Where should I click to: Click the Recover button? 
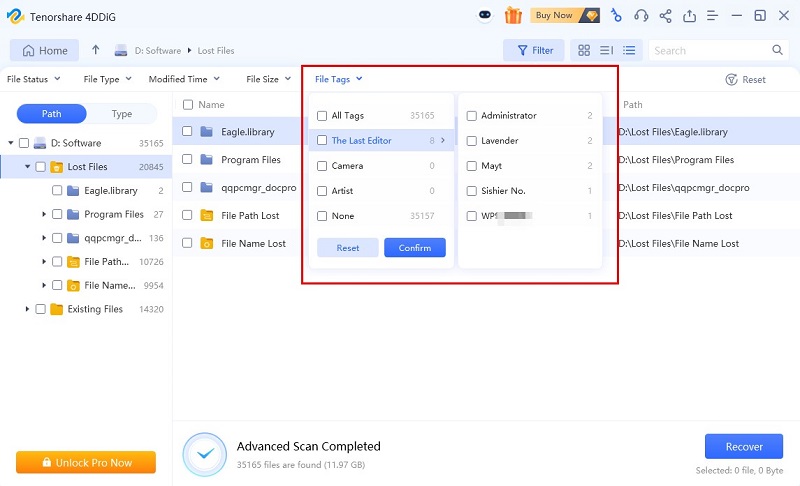click(x=744, y=447)
